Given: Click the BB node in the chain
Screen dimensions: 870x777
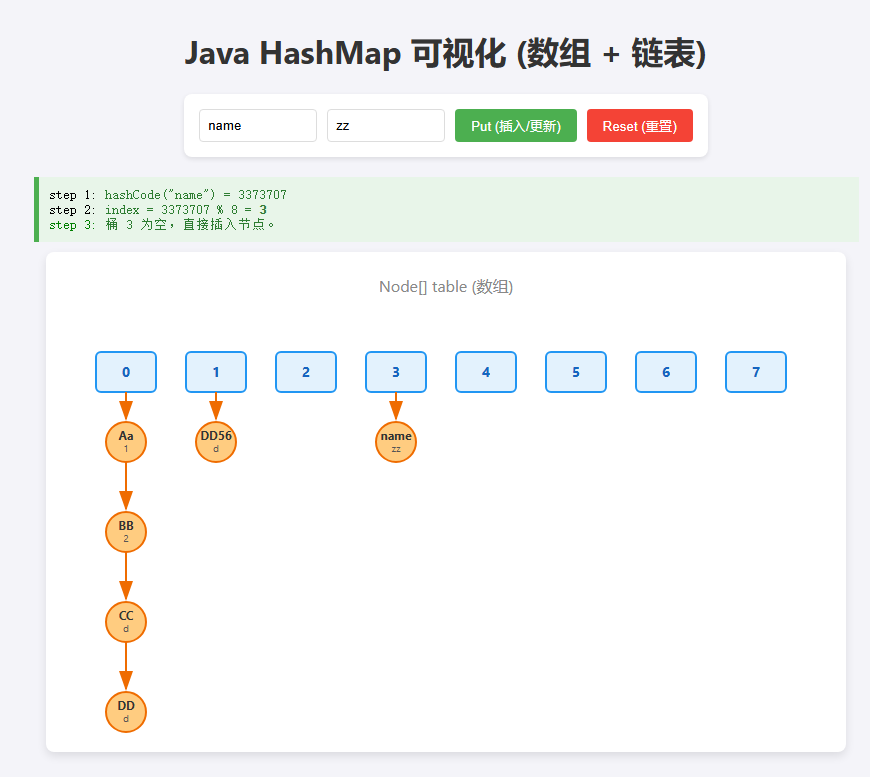Looking at the screenshot, I should (x=126, y=532).
